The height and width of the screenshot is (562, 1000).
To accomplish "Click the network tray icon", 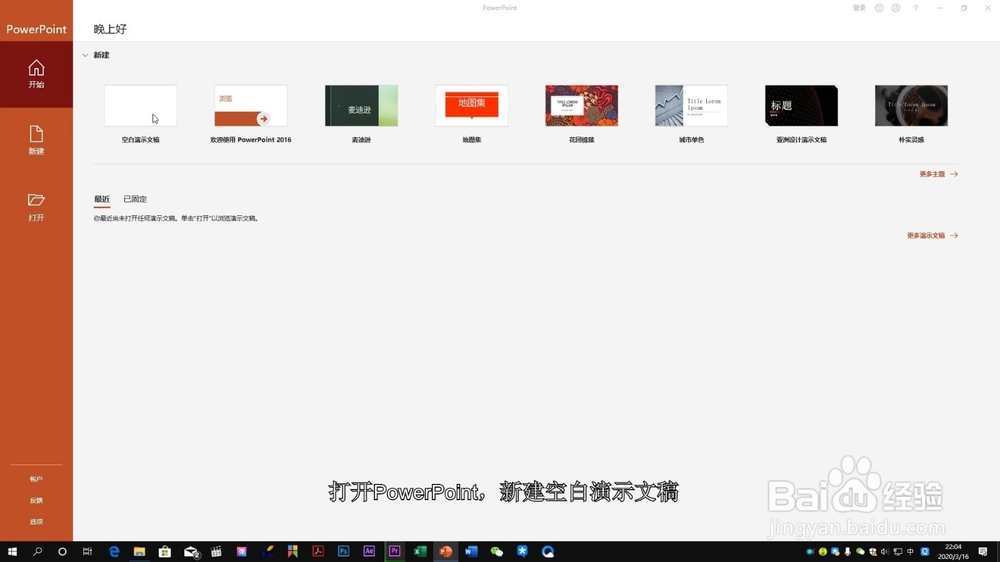I will coord(897,552).
